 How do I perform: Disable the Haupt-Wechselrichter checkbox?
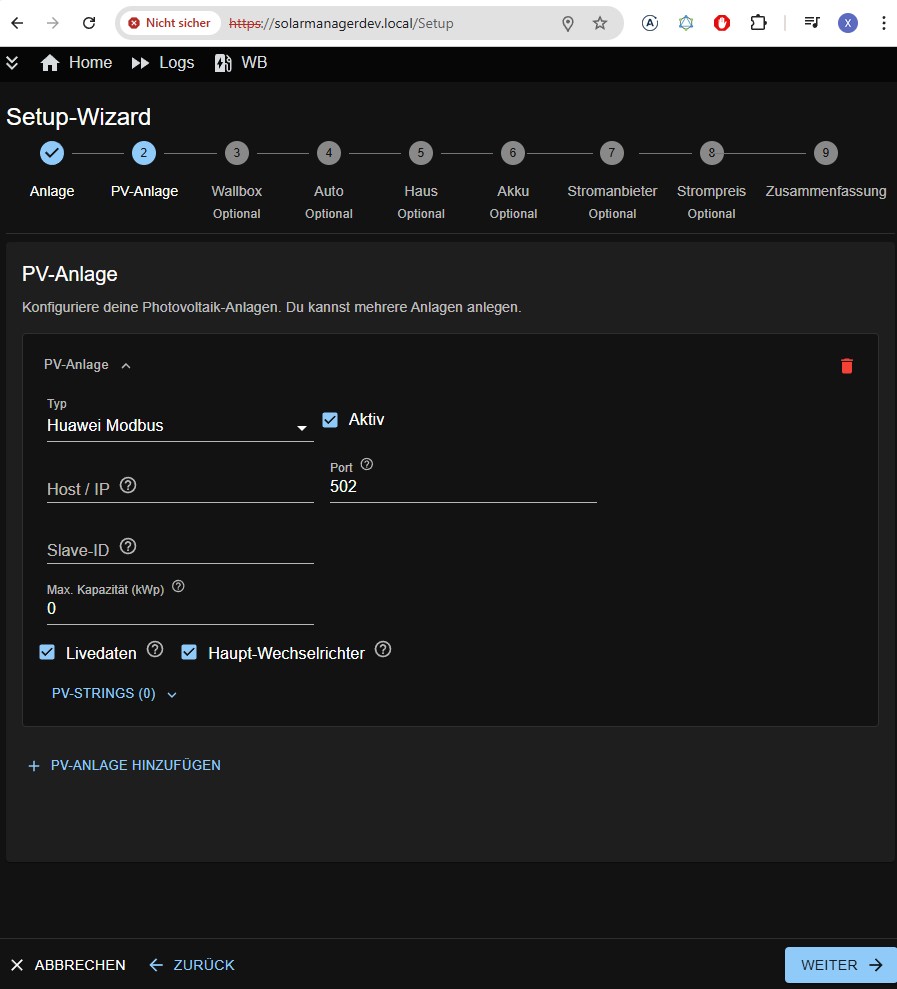[189, 653]
